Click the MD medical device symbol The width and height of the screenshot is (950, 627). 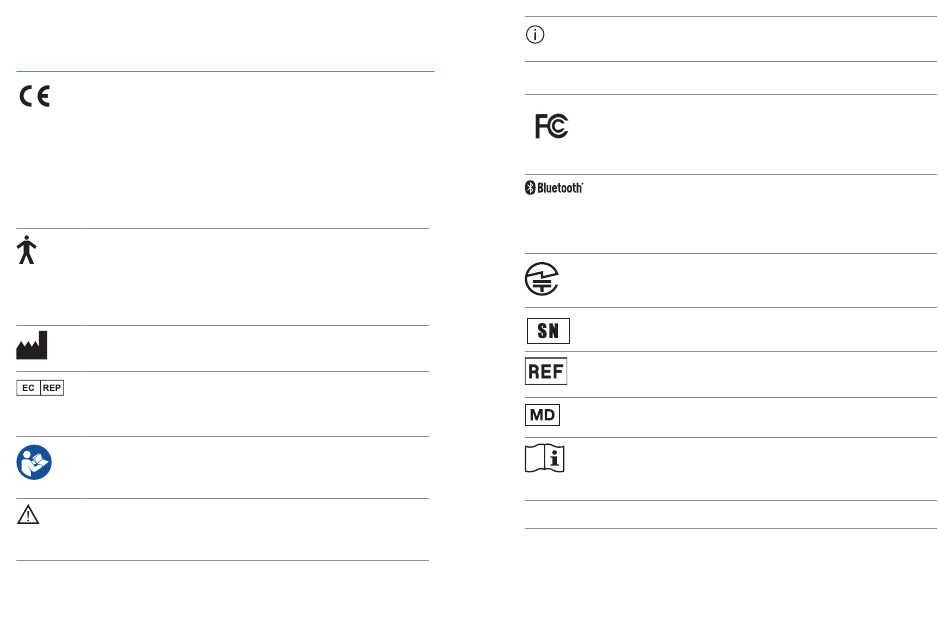click(542, 415)
